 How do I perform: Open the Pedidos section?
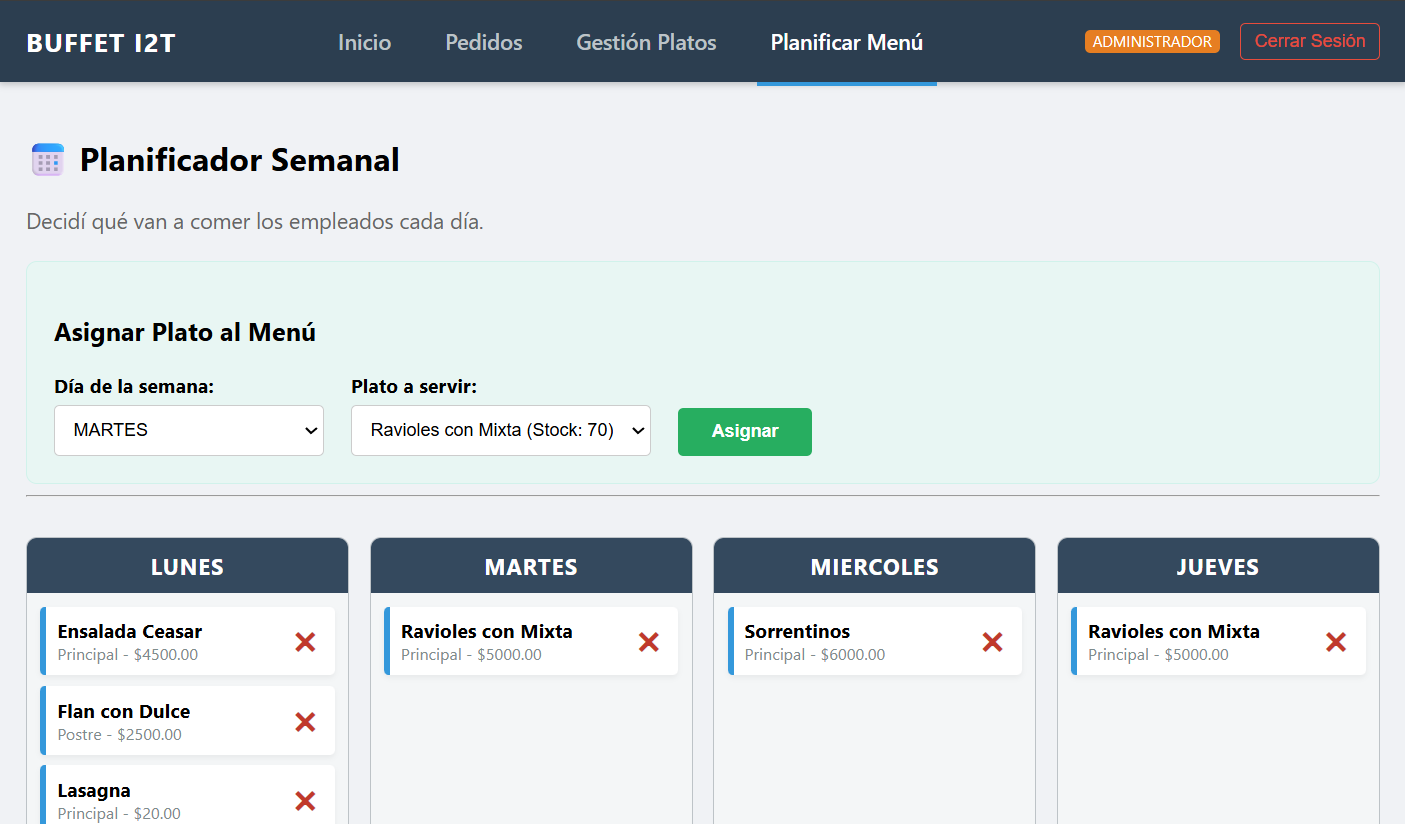tap(484, 43)
